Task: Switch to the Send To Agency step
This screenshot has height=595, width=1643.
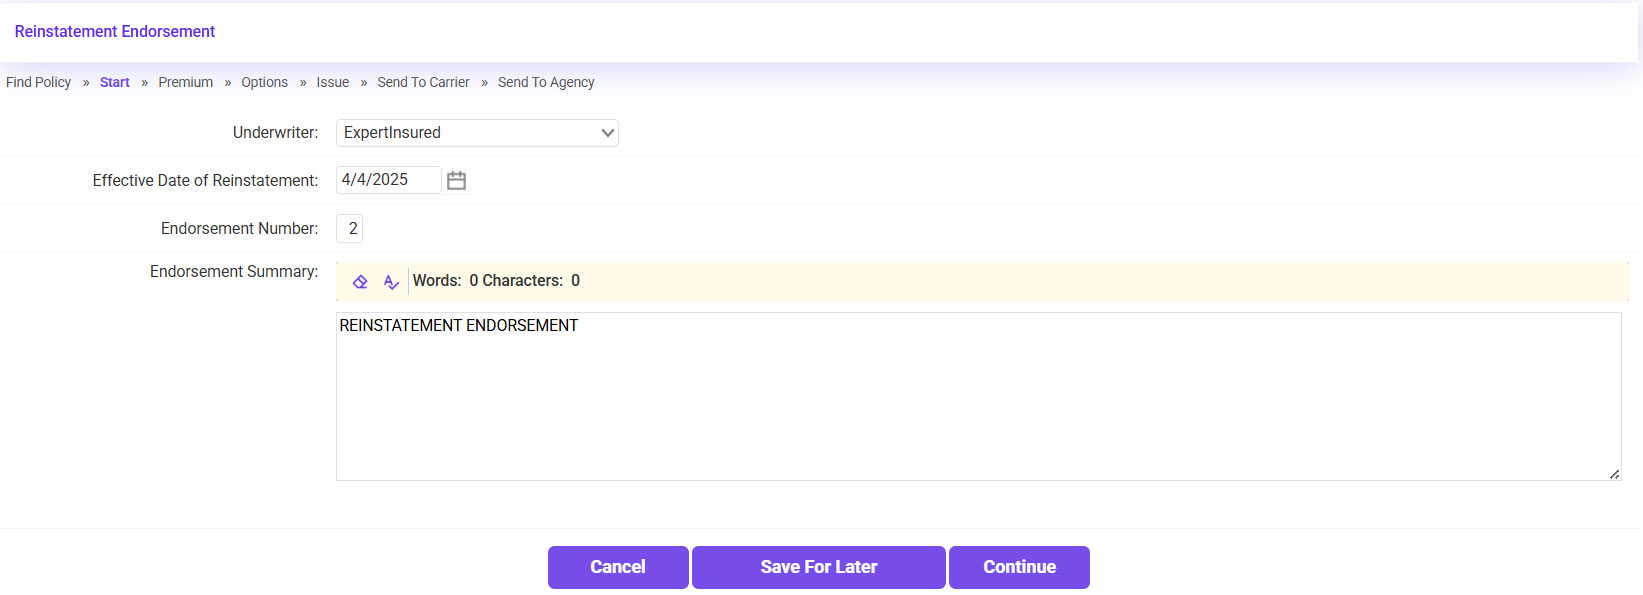Action: (x=546, y=82)
